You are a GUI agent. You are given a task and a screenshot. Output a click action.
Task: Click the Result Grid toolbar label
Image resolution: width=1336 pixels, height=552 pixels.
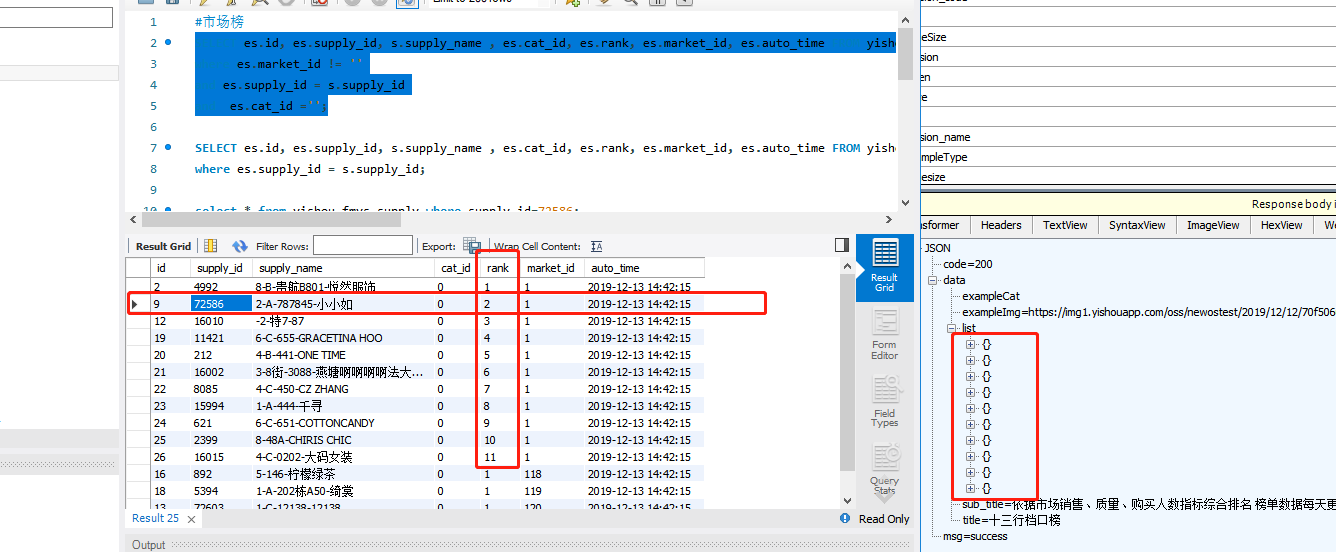(163, 246)
